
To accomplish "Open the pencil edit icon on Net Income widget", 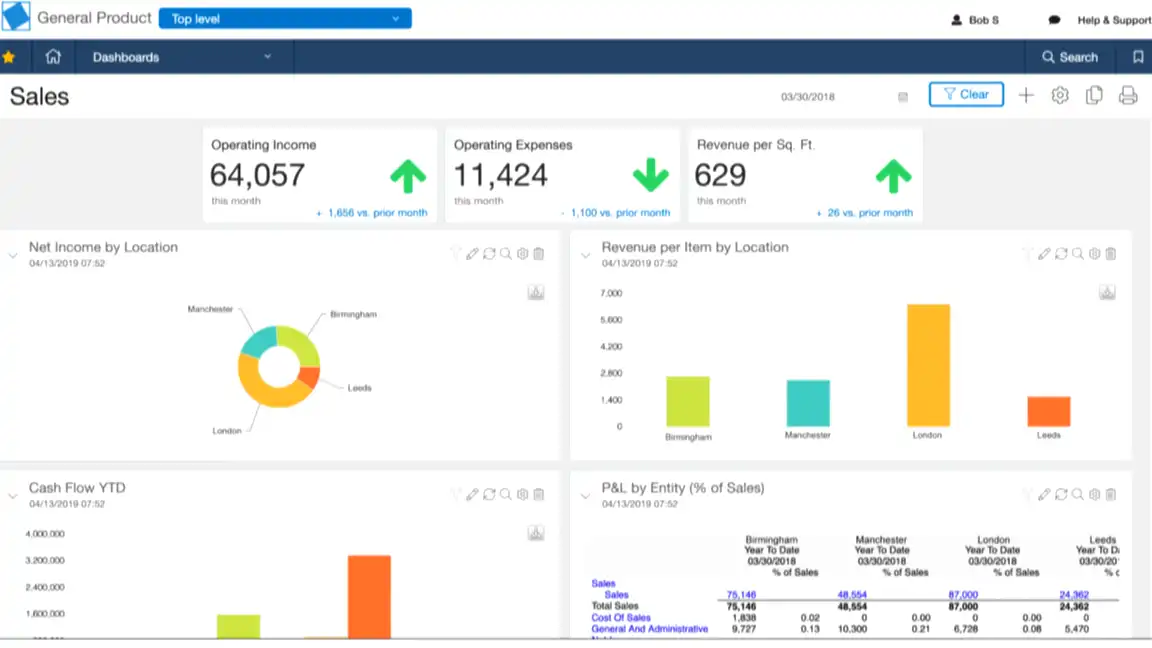I will click(472, 253).
